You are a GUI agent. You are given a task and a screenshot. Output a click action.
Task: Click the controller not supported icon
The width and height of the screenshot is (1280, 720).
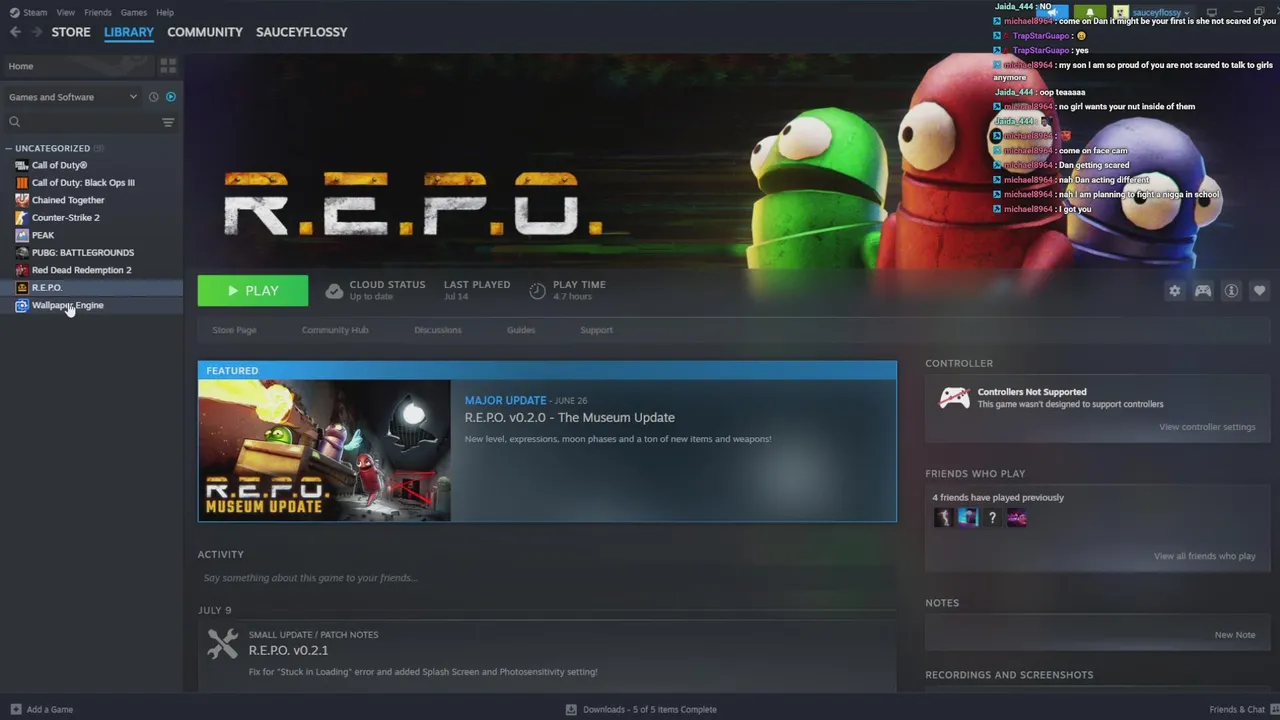954,398
